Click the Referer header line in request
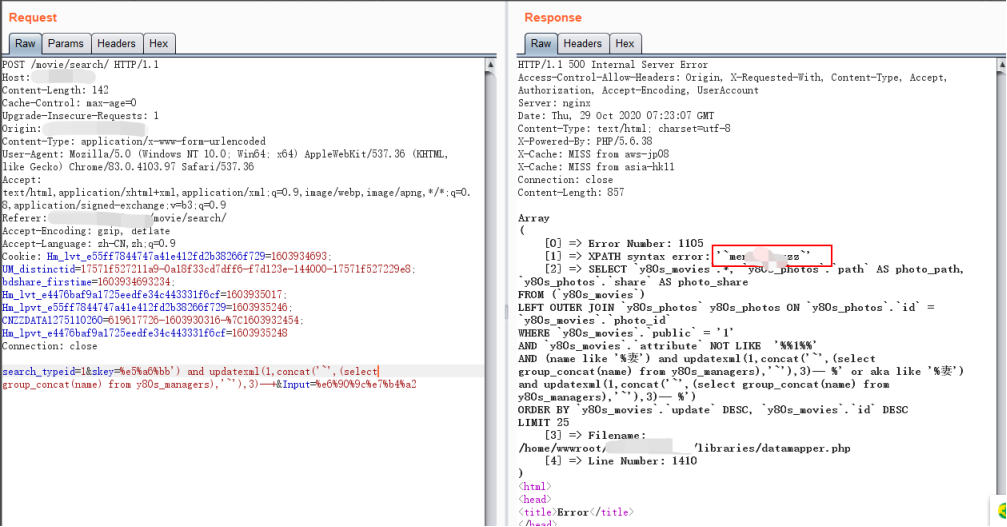The image size is (1007, 527). point(114,218)
